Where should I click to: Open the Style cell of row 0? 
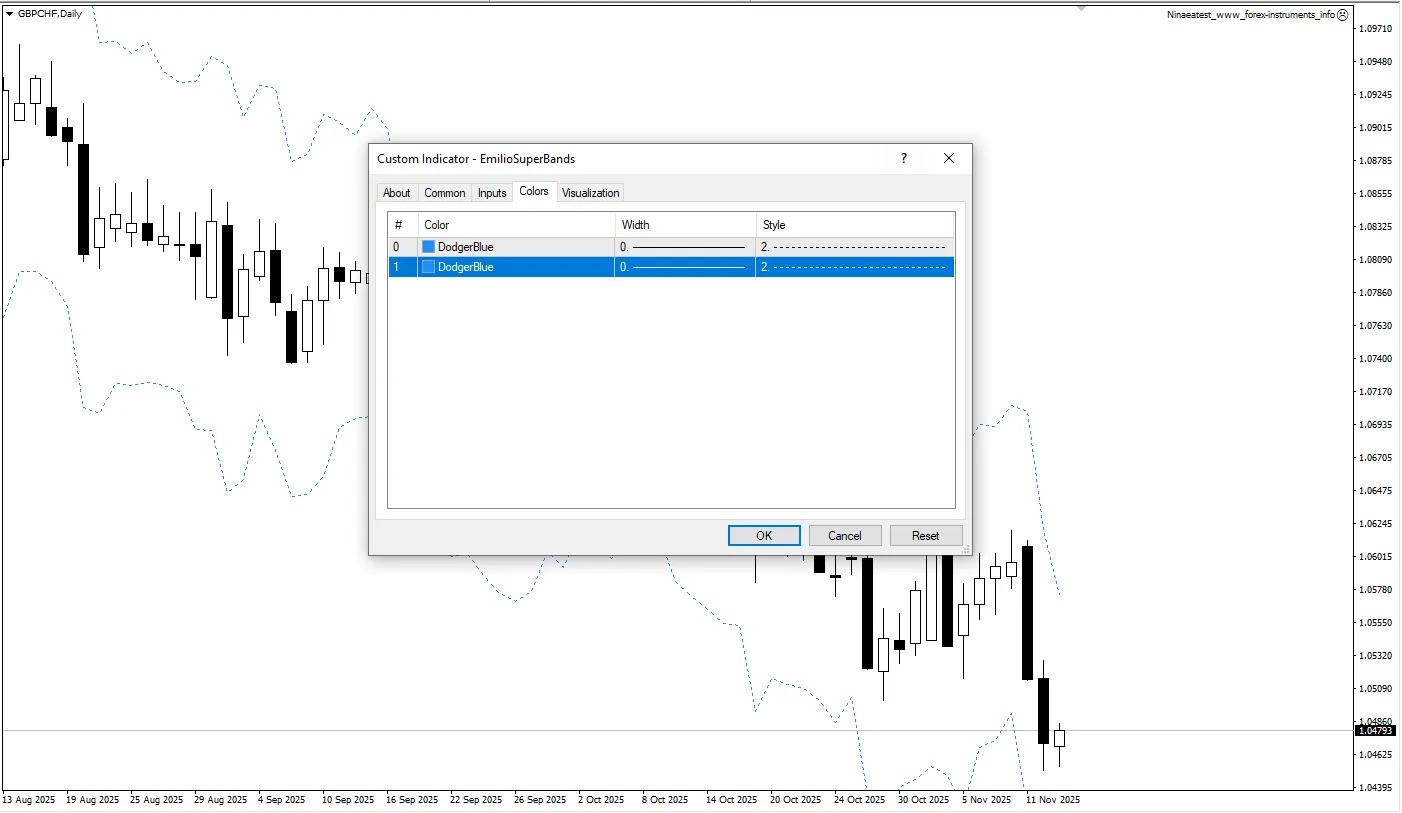click(x=855, y=247)
